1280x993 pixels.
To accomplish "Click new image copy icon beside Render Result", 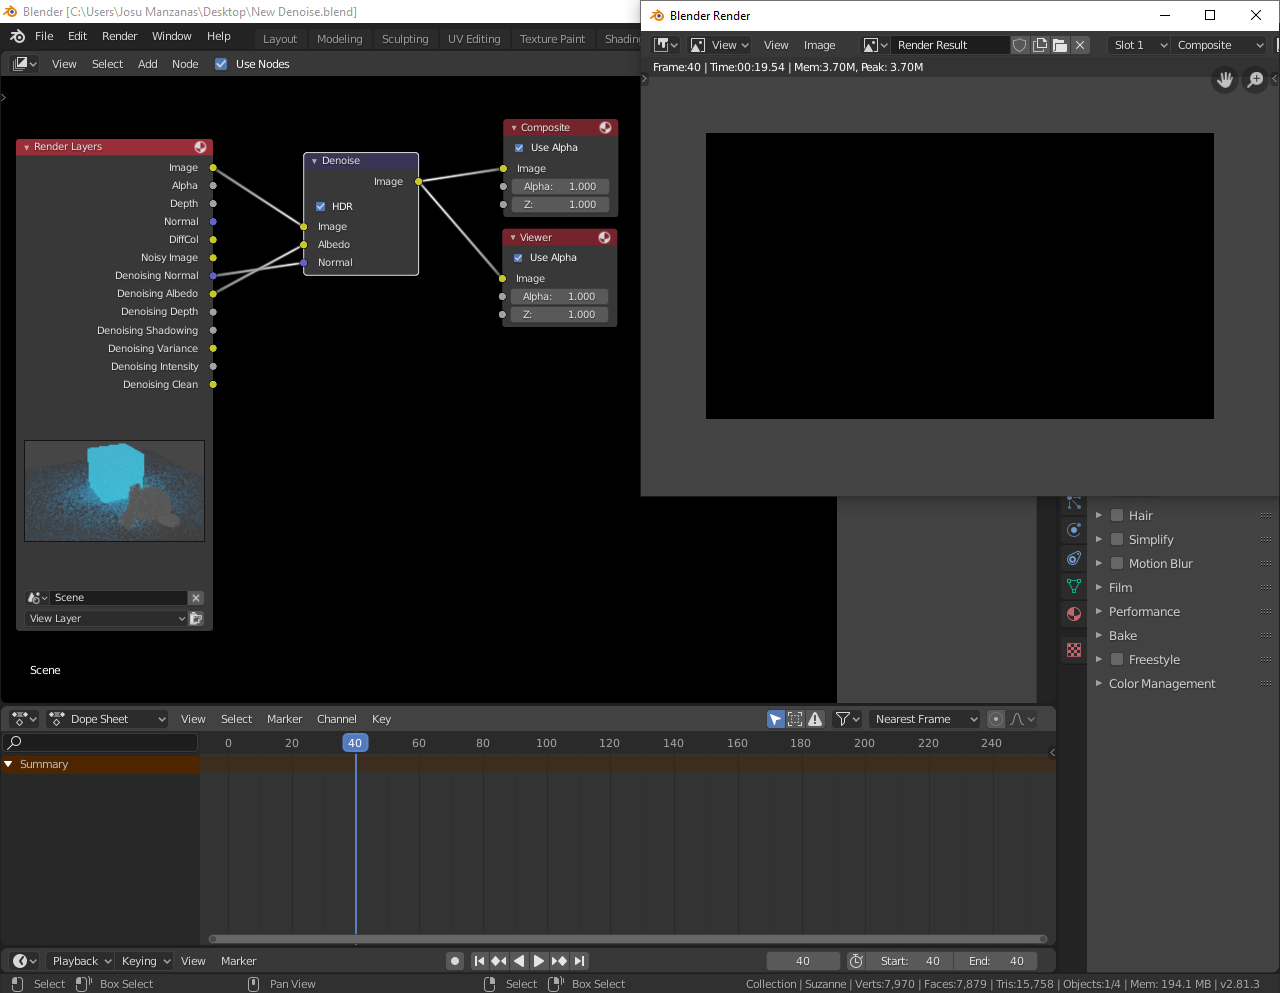I will pos(1040,45).
